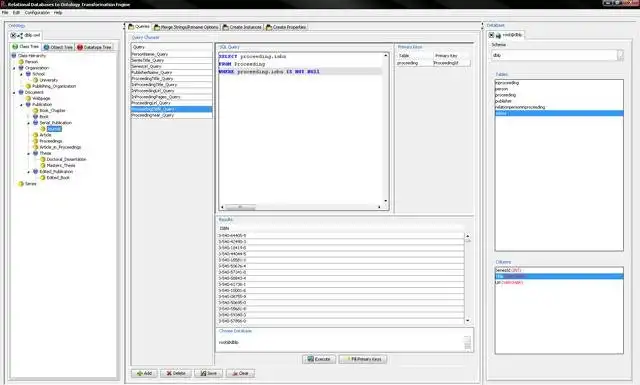Click the University class icon

coord(36,80)
